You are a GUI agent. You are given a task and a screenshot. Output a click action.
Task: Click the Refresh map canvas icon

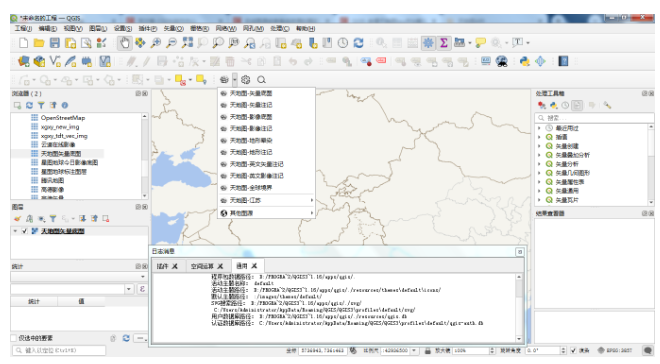[x=358, y=43]
